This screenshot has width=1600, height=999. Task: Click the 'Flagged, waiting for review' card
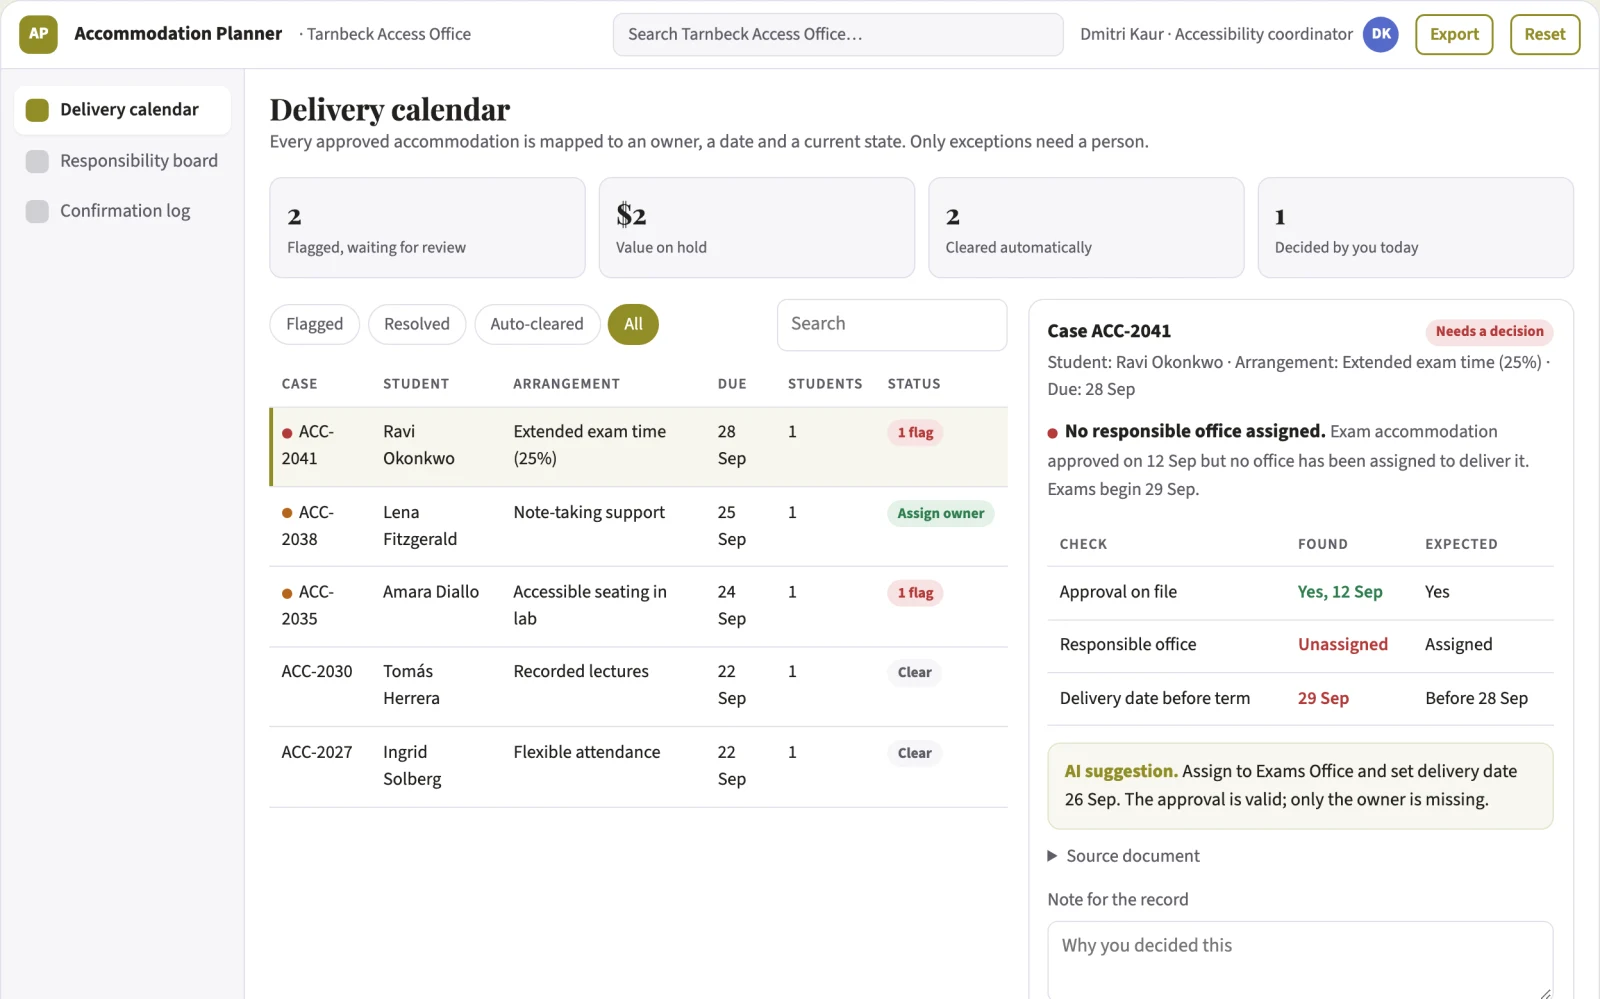pos(427,228)
